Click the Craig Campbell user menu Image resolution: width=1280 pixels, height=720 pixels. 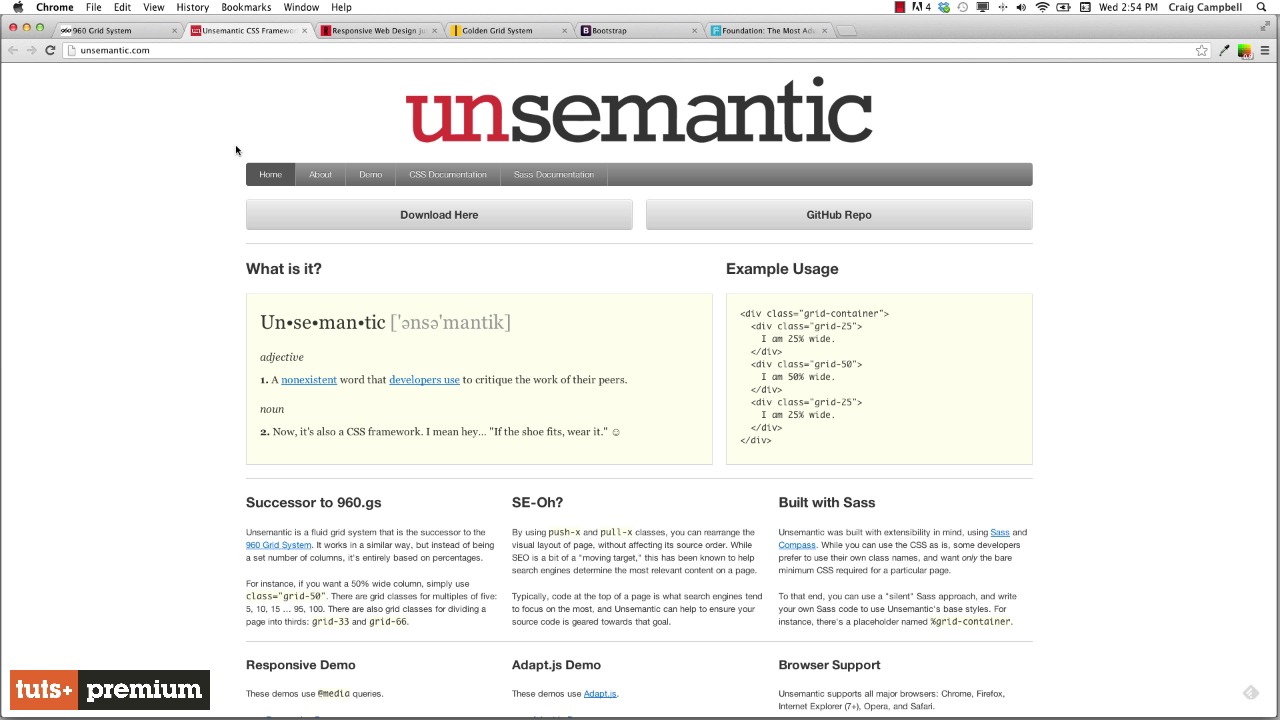pos(1205,7)
